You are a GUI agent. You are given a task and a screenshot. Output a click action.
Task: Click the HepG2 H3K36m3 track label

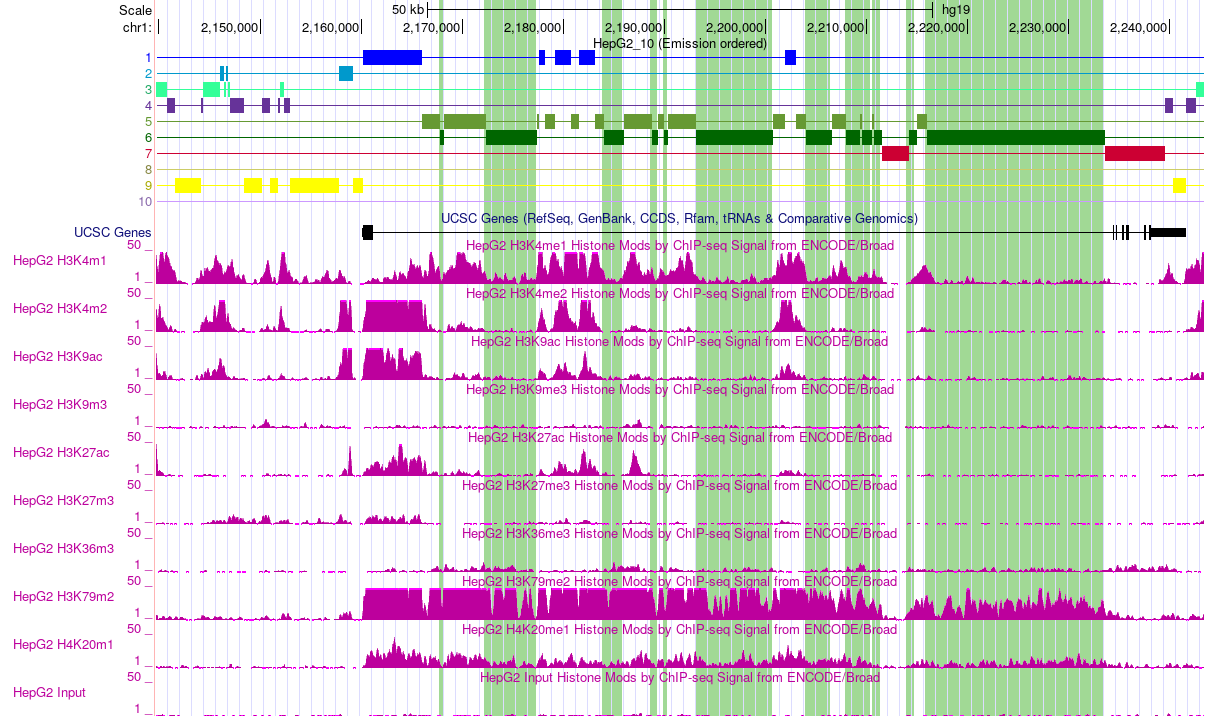pyautogui.click(x=62, y=548)
